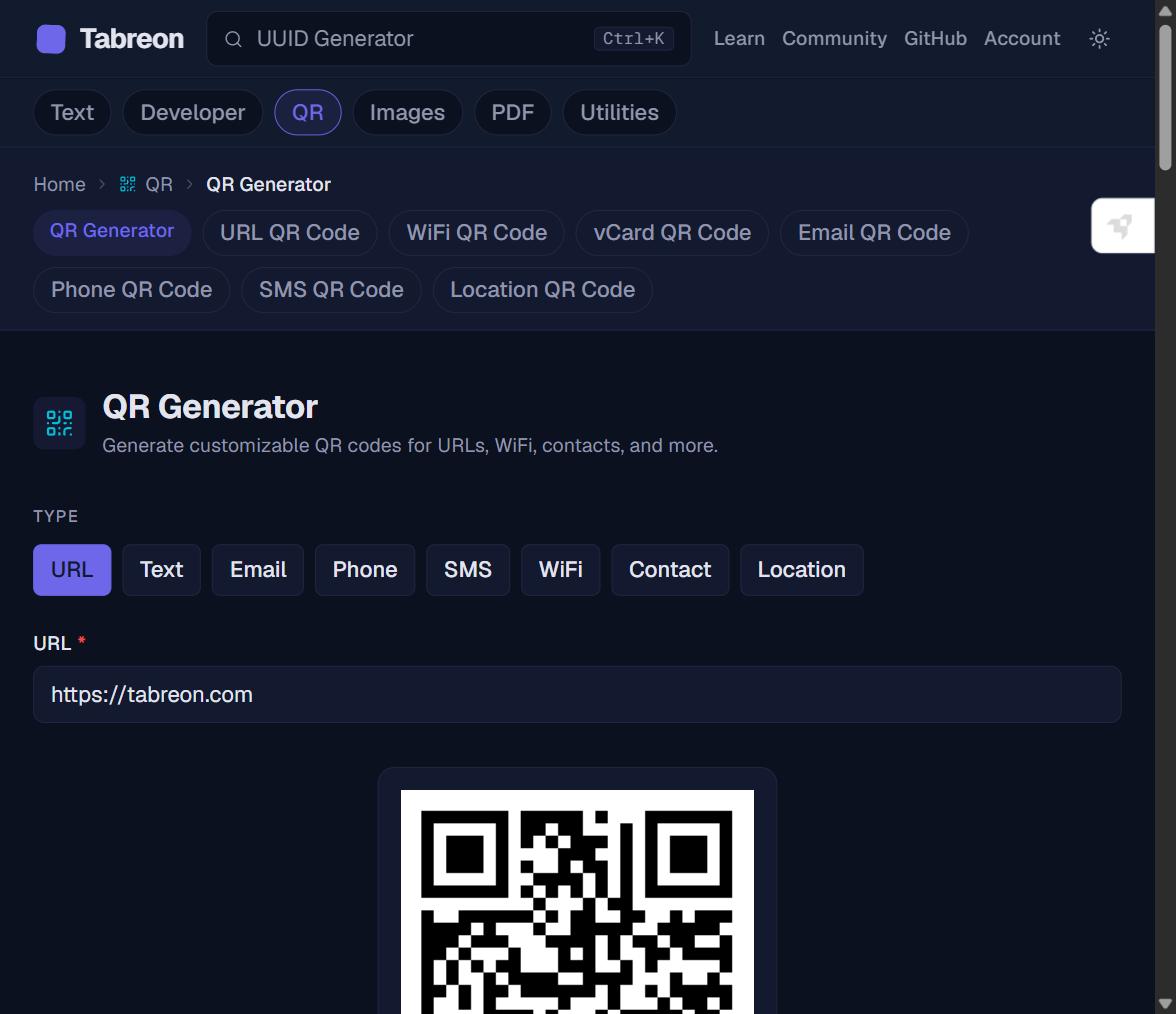1176x1014 pixels.
Task: Select the QR category tab
Action: coord(308,112)
